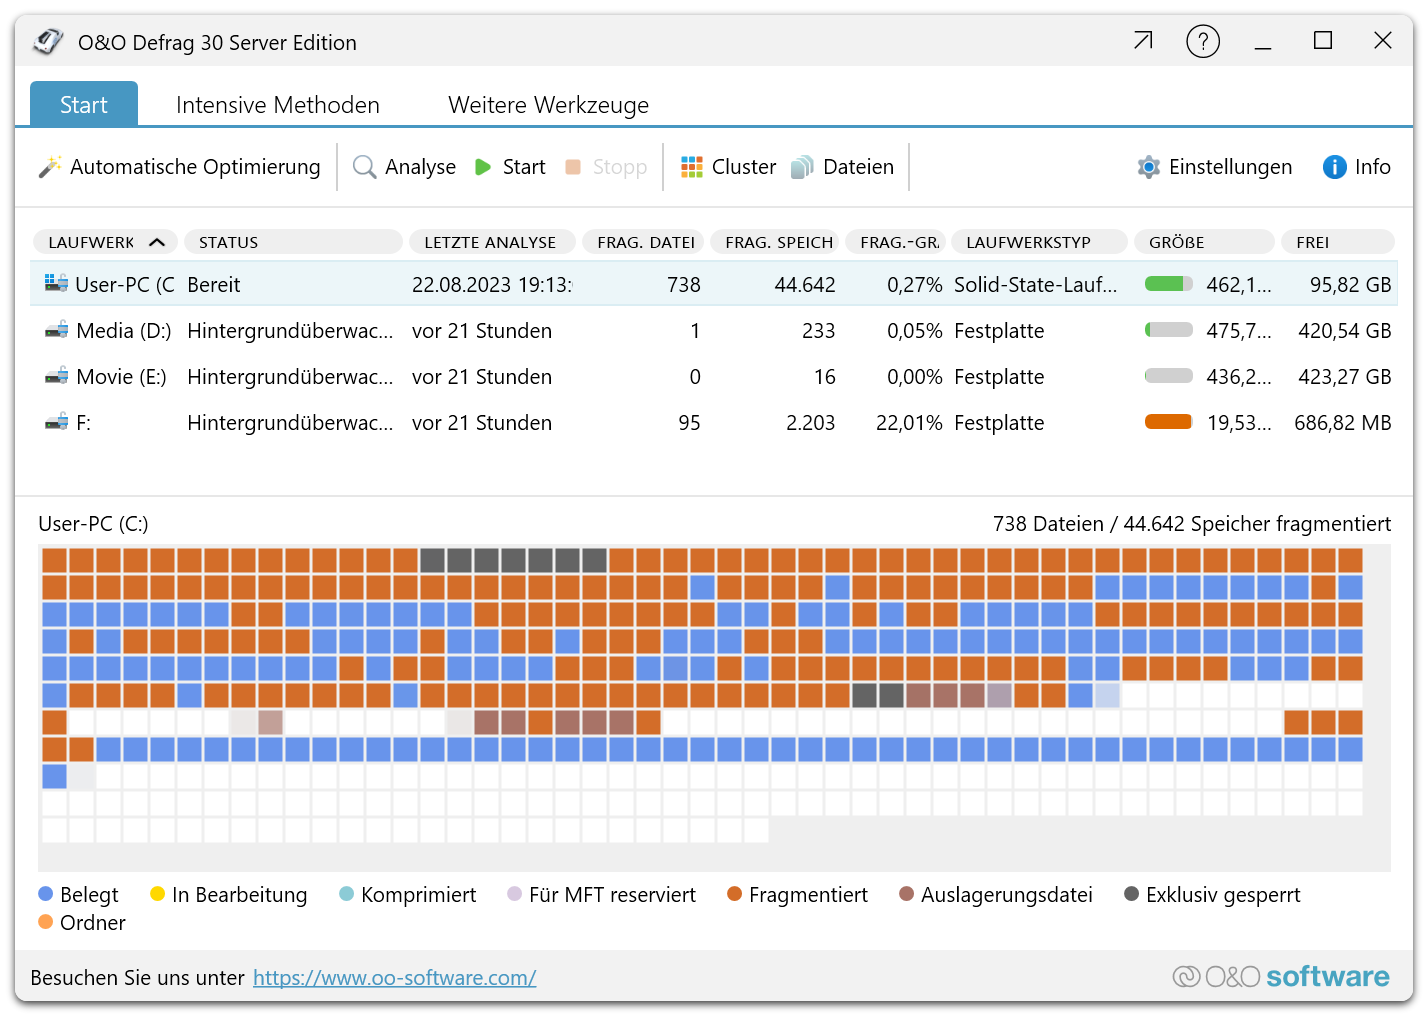Click the orange usage bar of drive F:
Image resolution: width=1428 pixels, height=1016 pixels.
coord(1168,422)
